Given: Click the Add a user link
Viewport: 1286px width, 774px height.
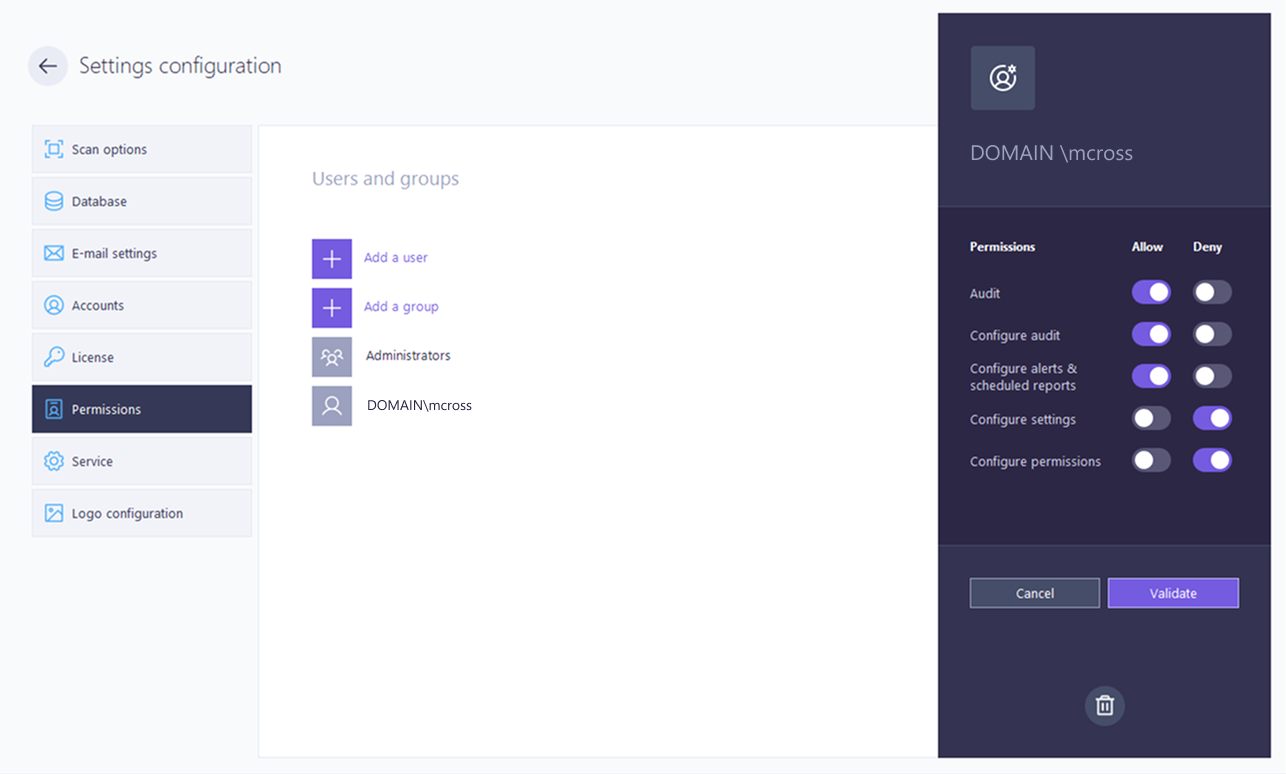Looking at the screenshot, I should 396,258.
